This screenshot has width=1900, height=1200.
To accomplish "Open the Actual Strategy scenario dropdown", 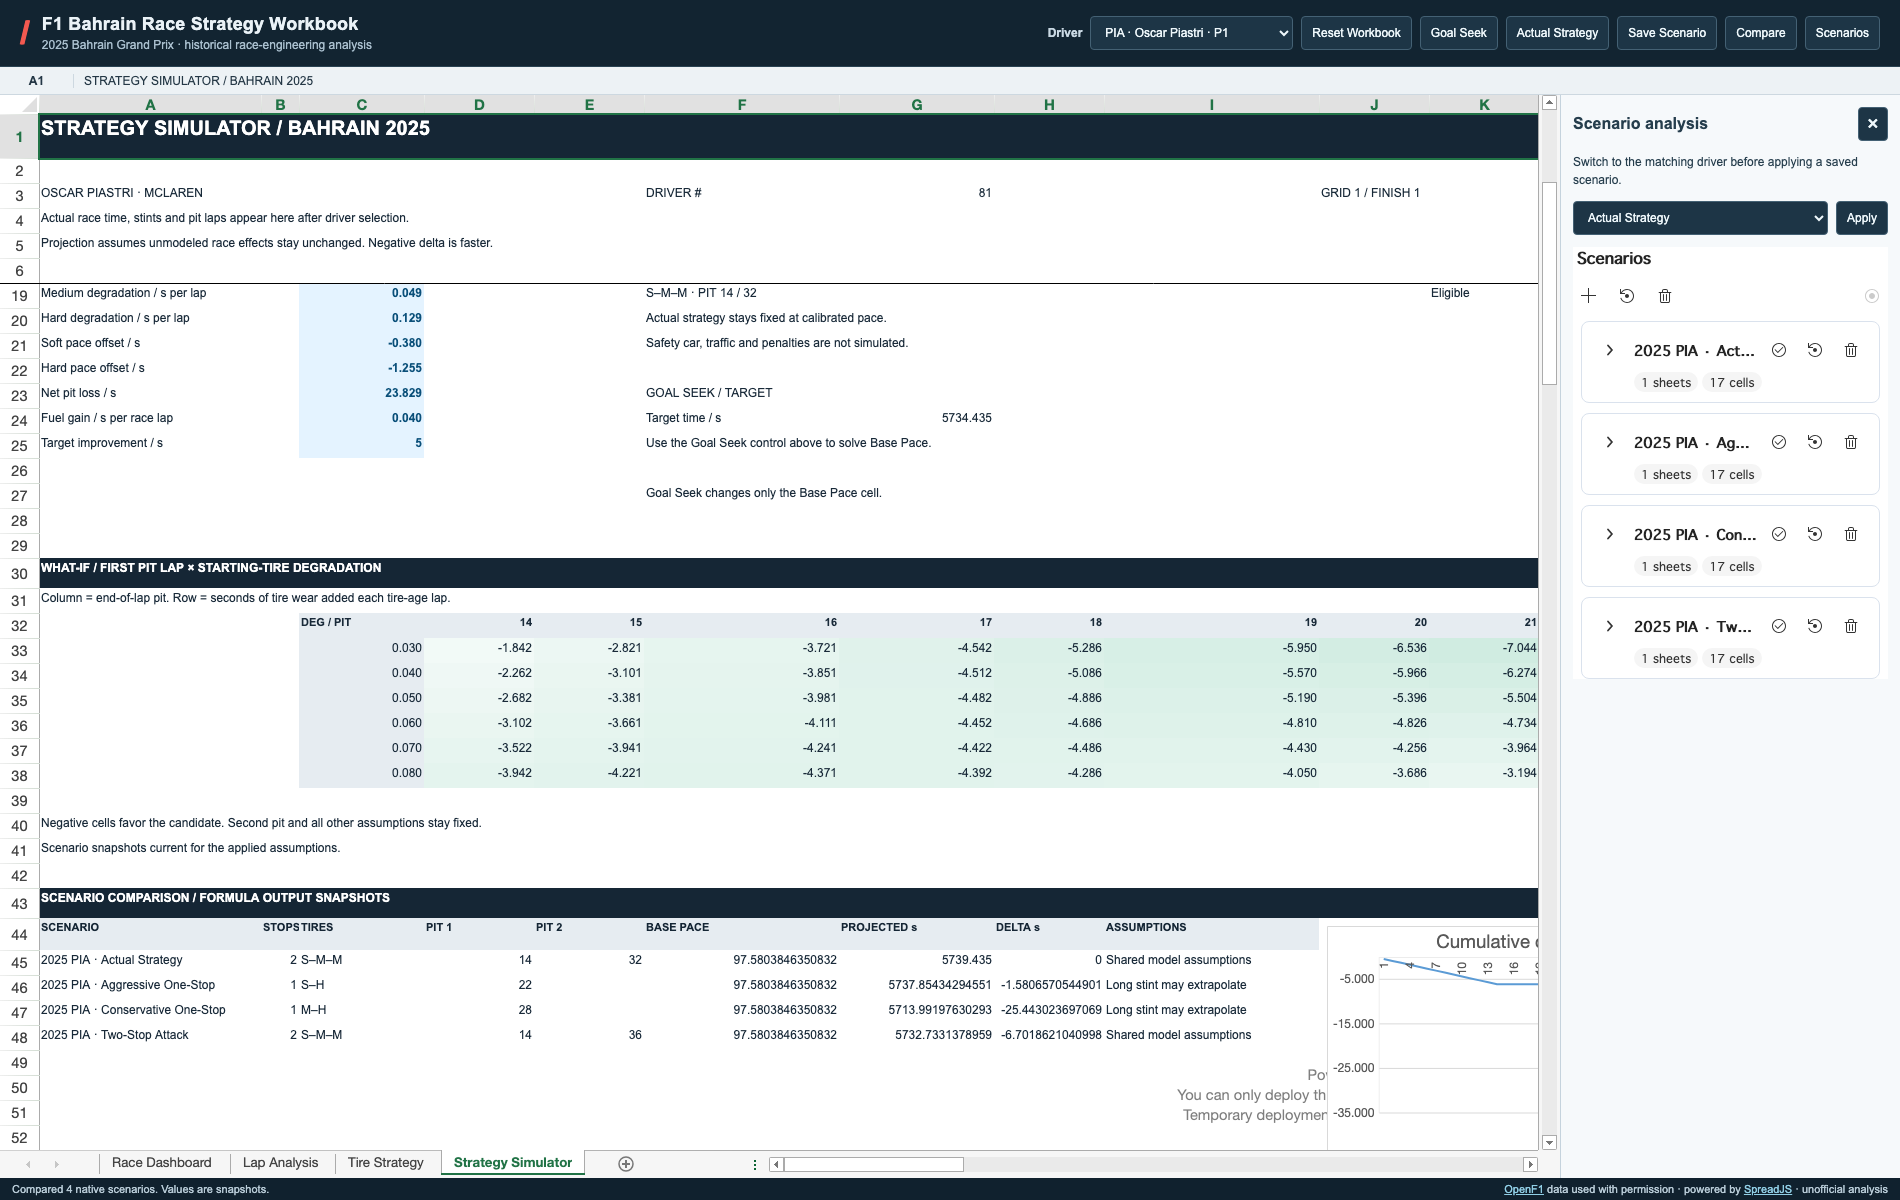I will click(x=1700, y=218).
